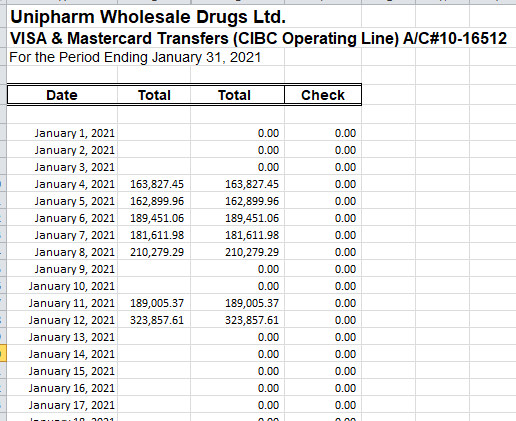Select the January 16, 2021 date cell
This screenshot has width=516, height=421.
(x=62, y=388)
